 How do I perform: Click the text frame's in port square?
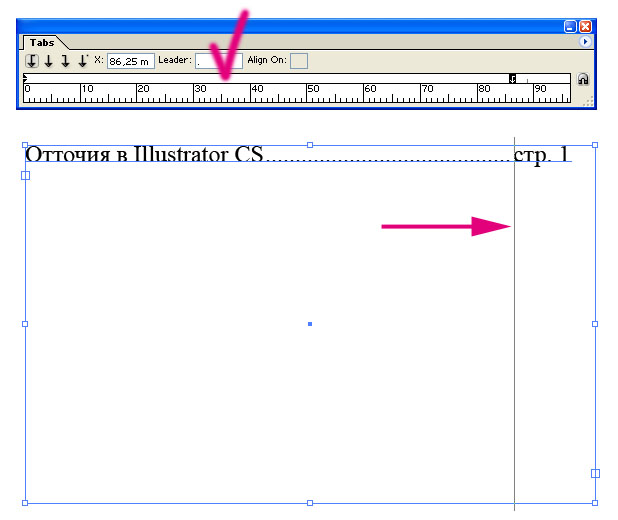(x=25, y=175)
